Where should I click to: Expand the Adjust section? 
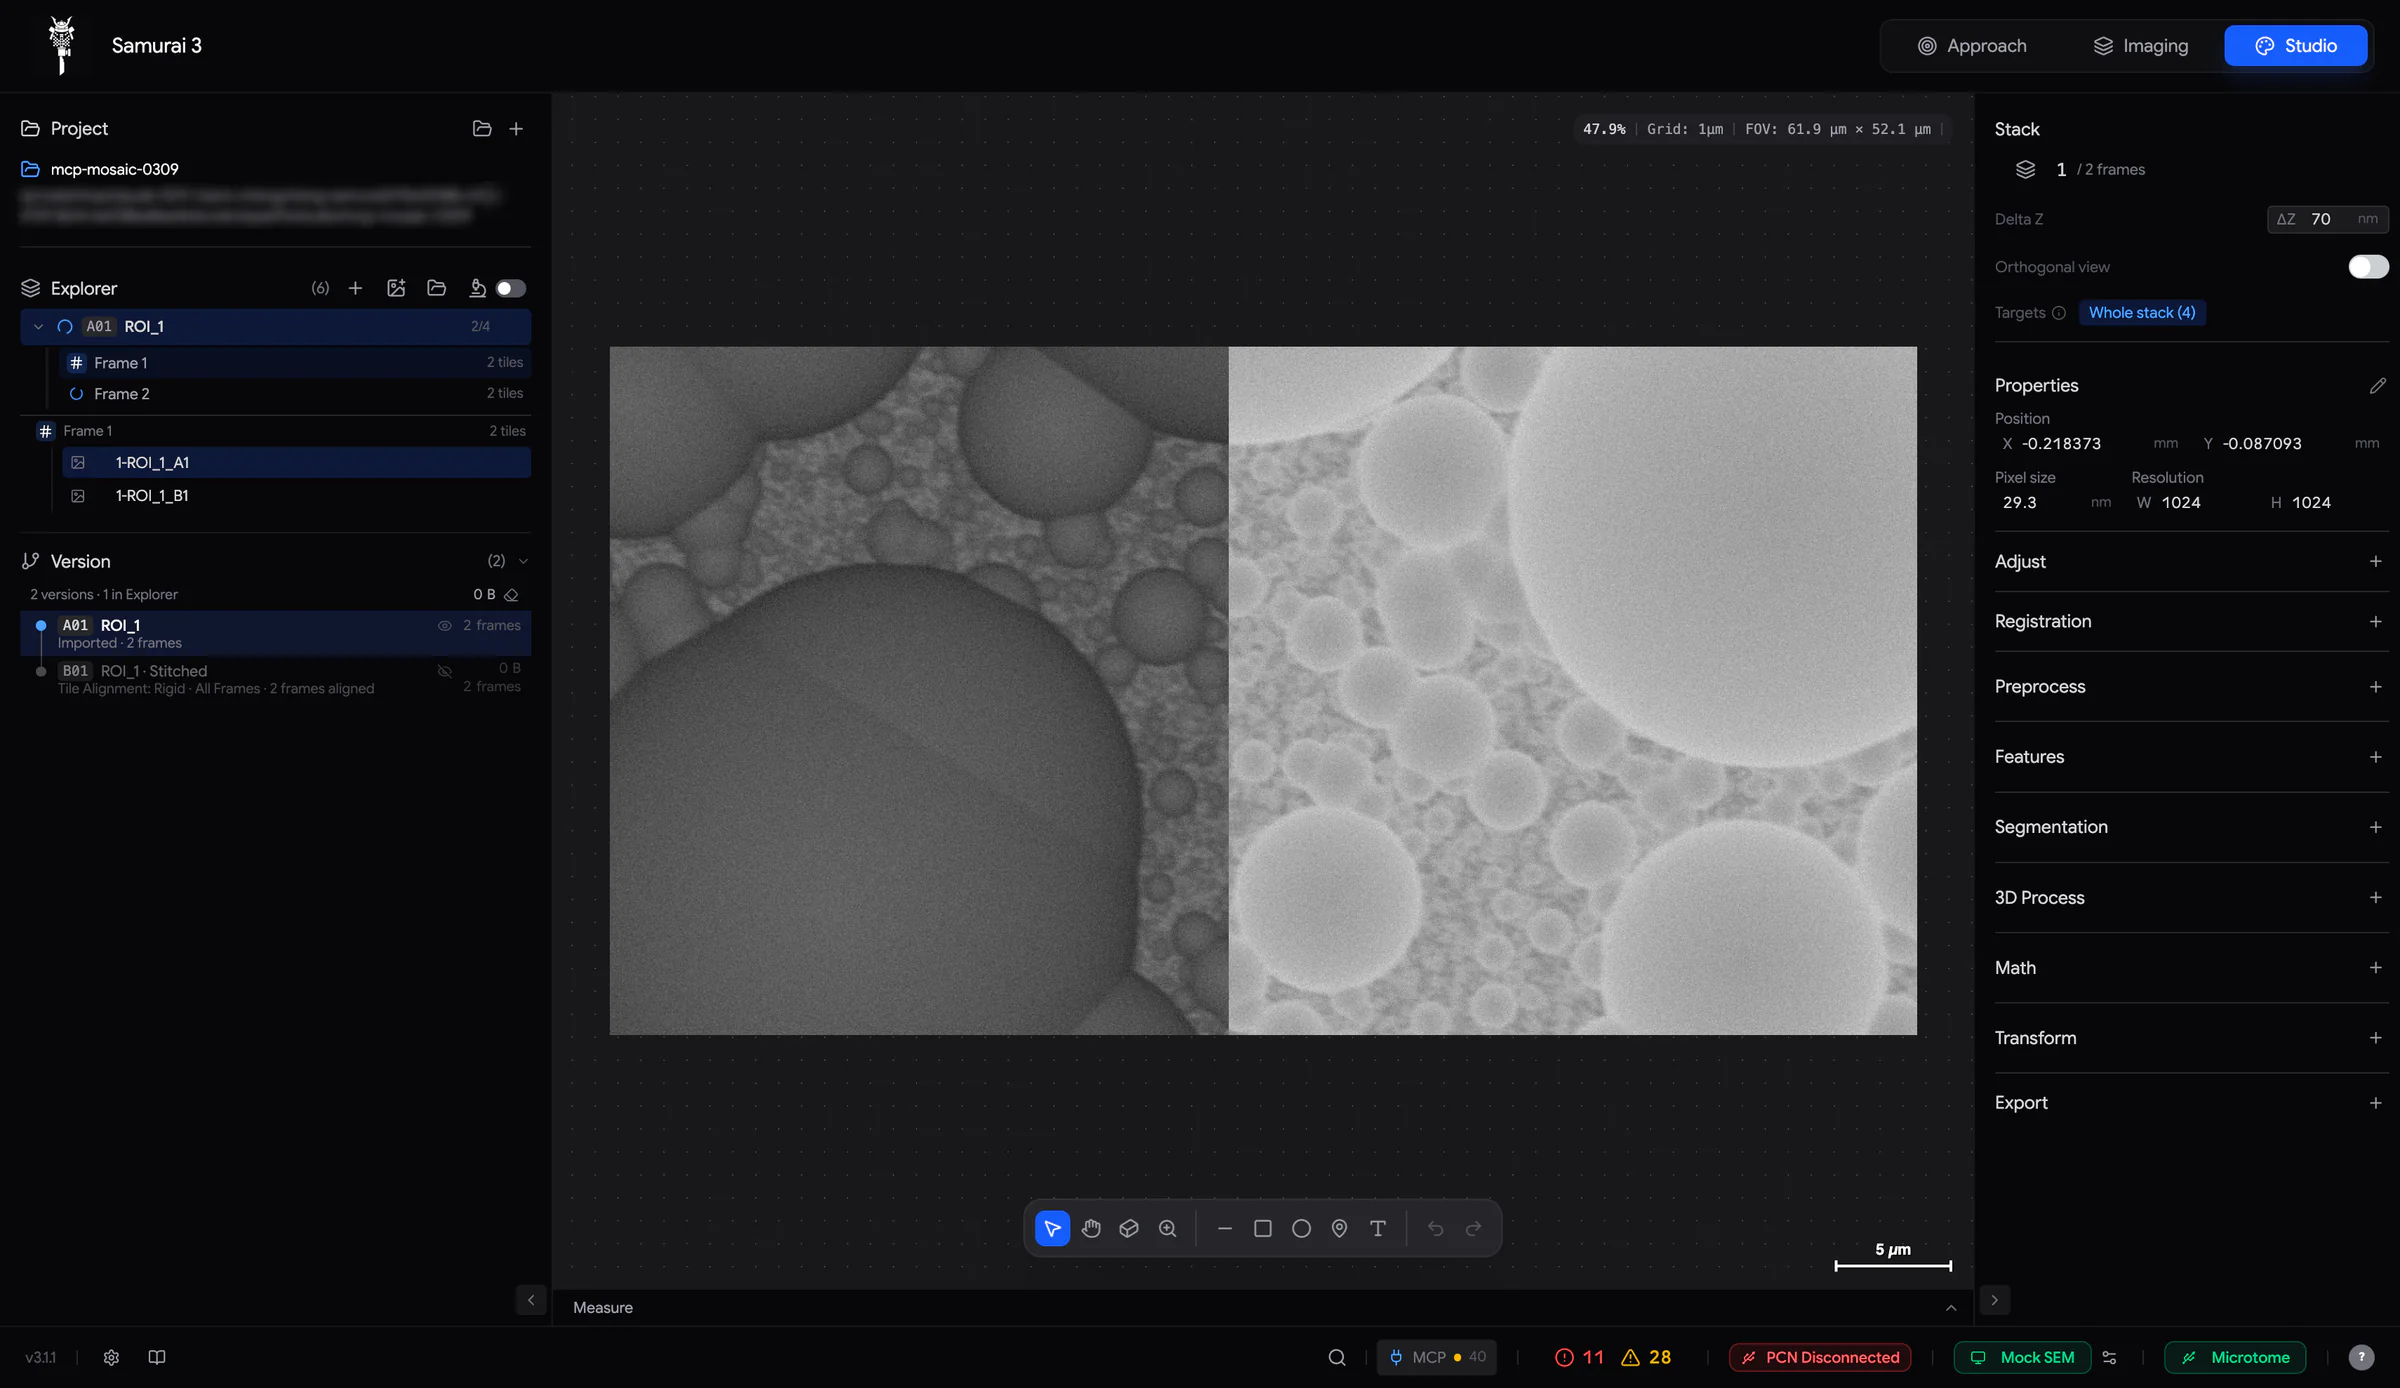(2375, 561)
